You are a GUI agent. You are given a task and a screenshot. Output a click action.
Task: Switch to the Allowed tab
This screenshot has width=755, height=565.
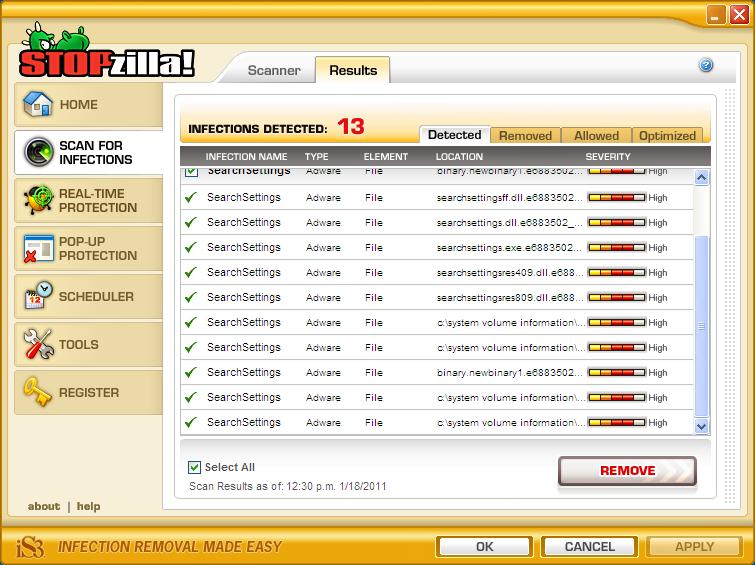pos(597,136)
